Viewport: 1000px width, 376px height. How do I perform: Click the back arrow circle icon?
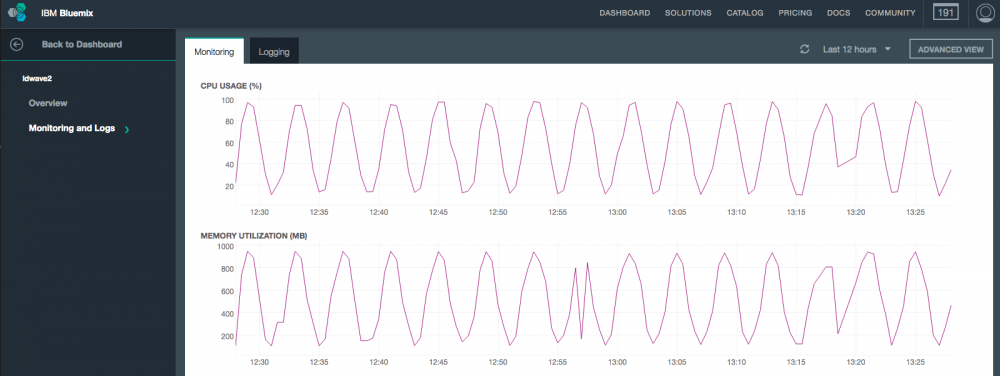17,45
